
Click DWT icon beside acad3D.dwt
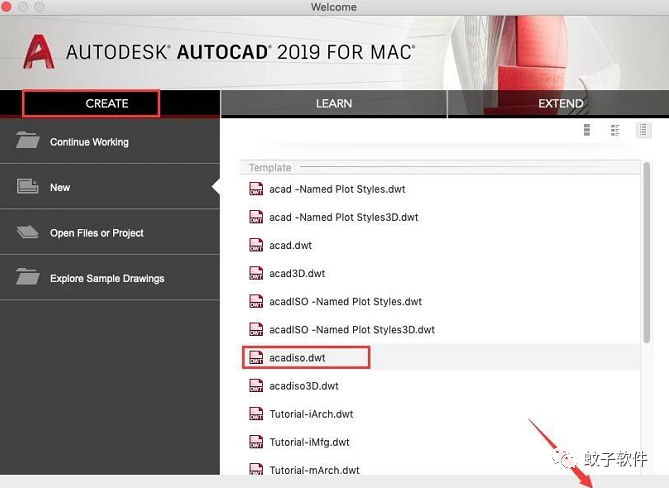[x=256, y=273]
